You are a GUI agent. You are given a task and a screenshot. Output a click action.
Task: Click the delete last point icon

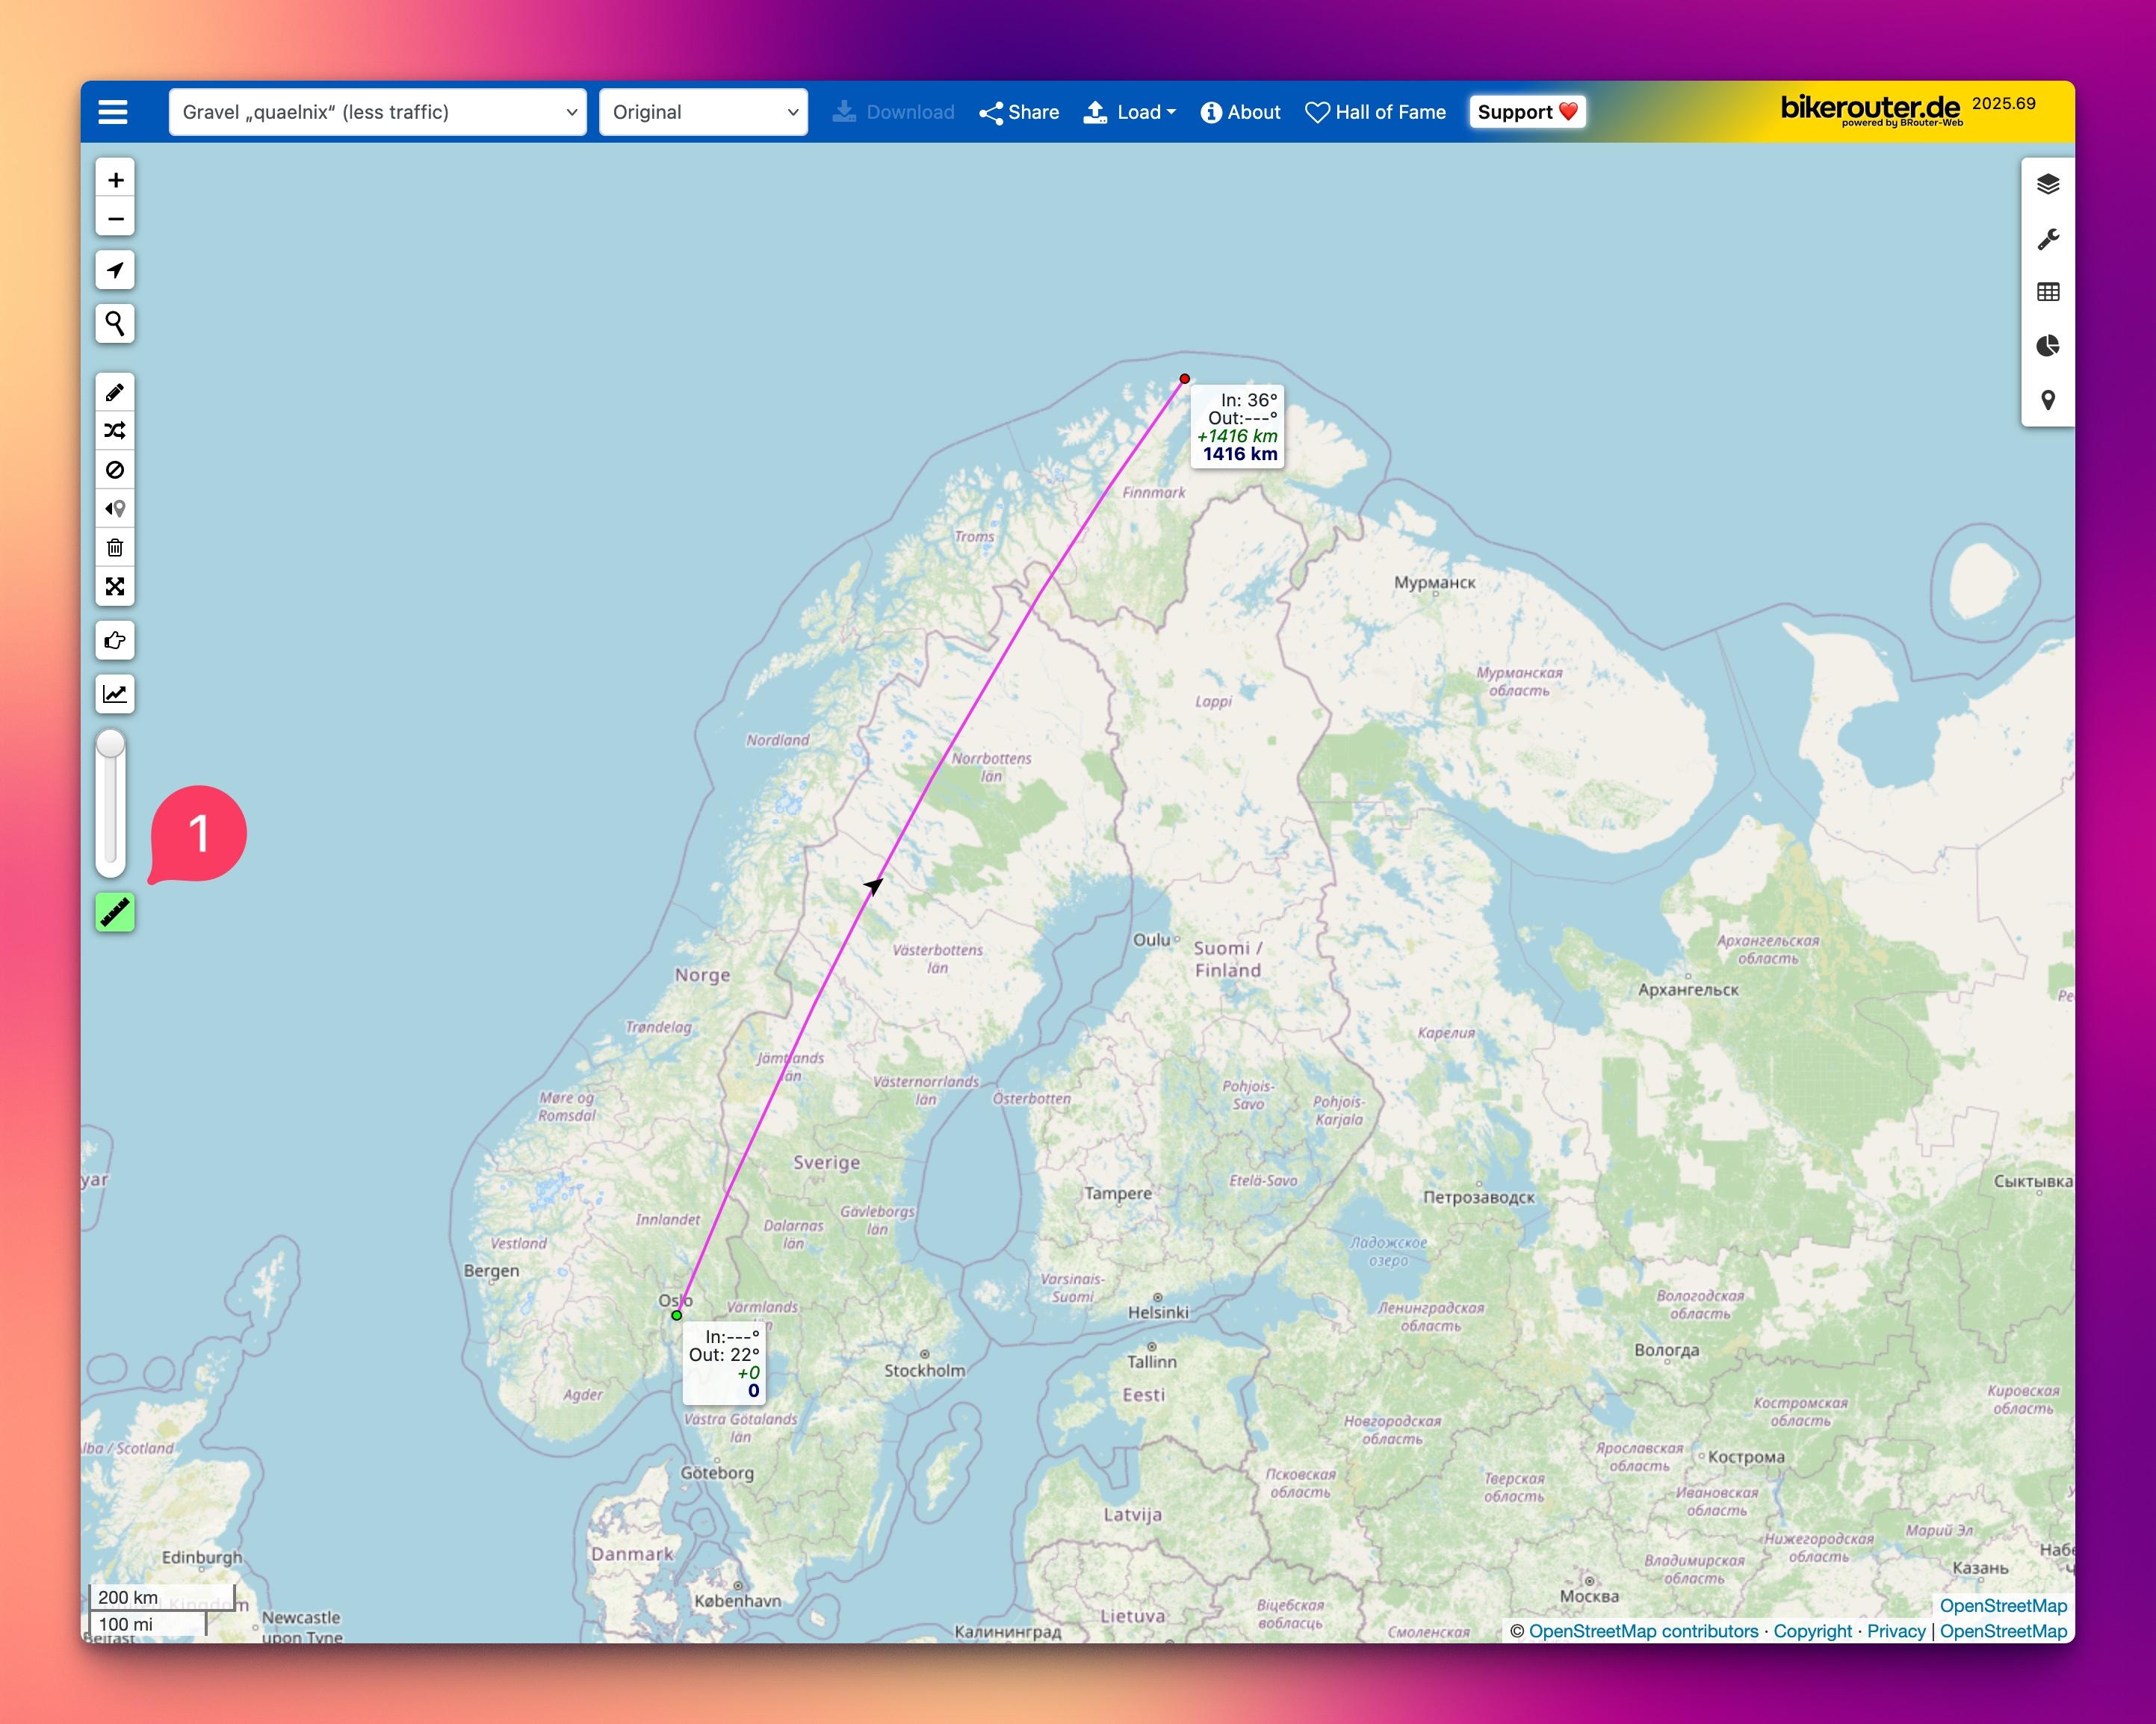(115, 509)
